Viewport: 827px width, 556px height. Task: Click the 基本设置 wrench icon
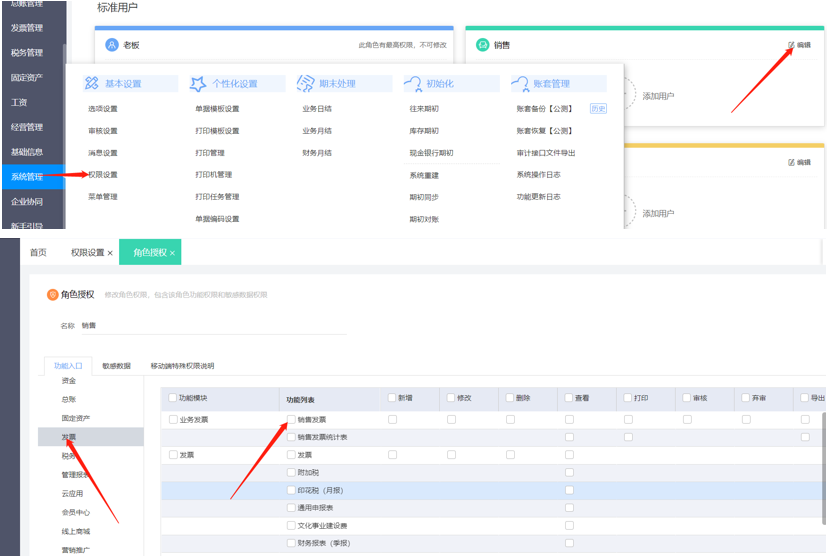point(92,84)
